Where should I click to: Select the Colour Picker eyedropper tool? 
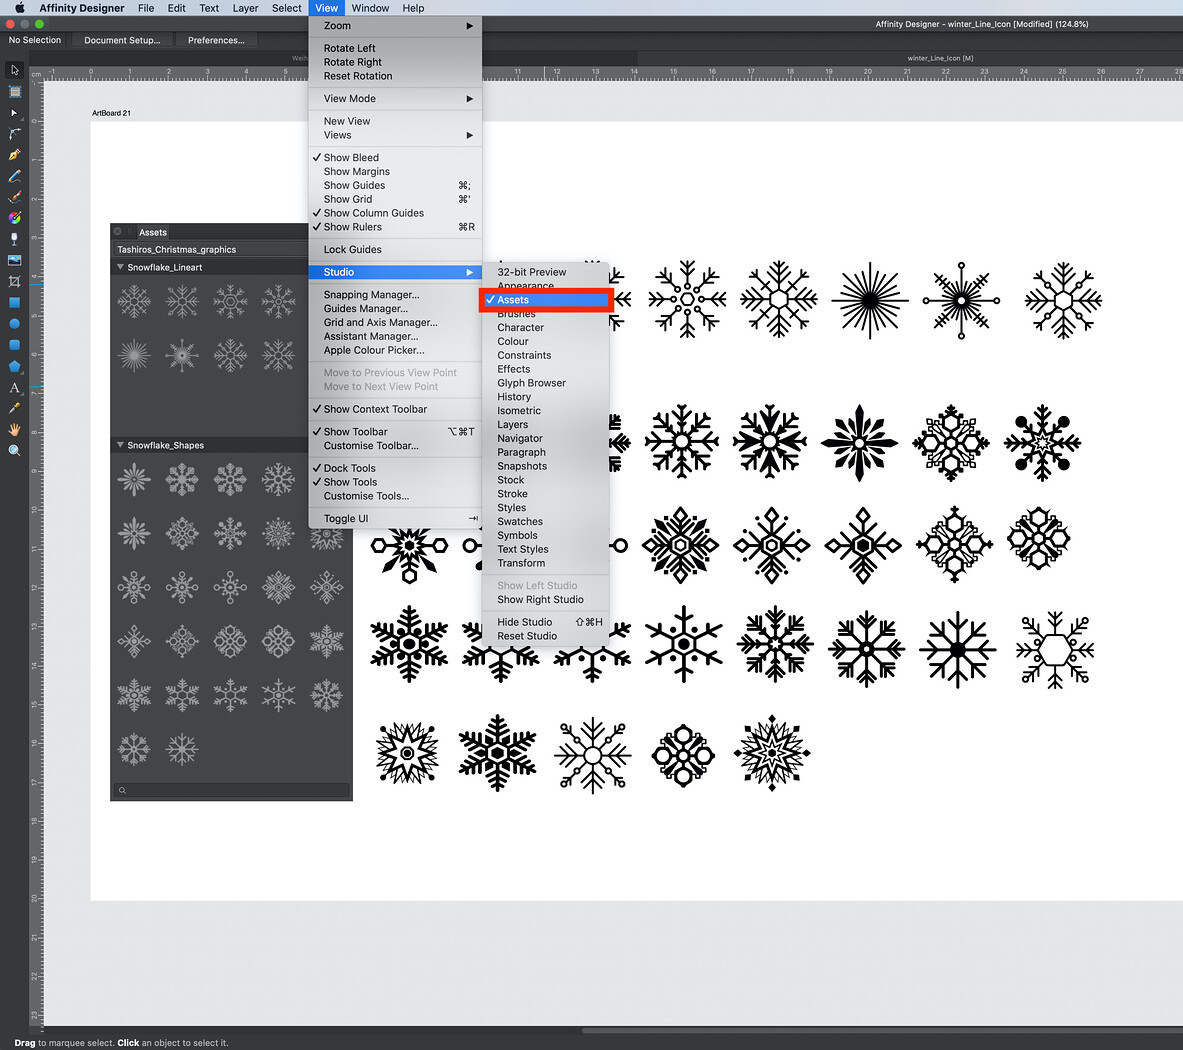[x=14, y=408]
